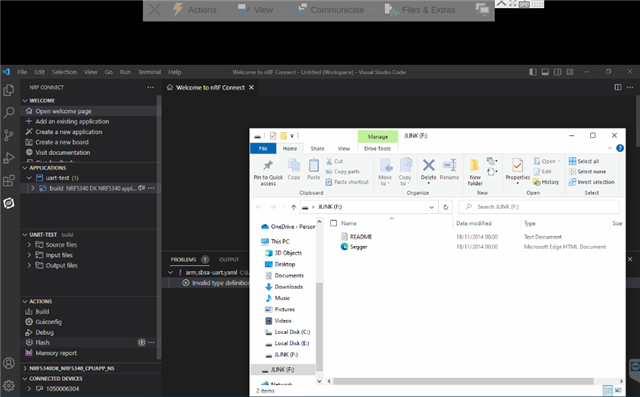Image resolution: width=640 pixels, height=397 pixels.
Task: Click Create a new board
Action: click(x=62, y=142)
